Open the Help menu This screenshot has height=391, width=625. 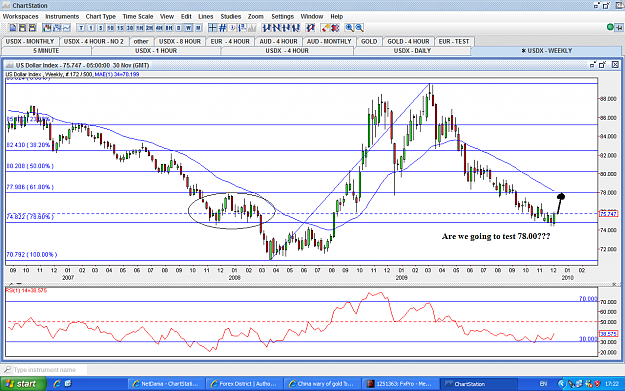(x=337, y=17)
